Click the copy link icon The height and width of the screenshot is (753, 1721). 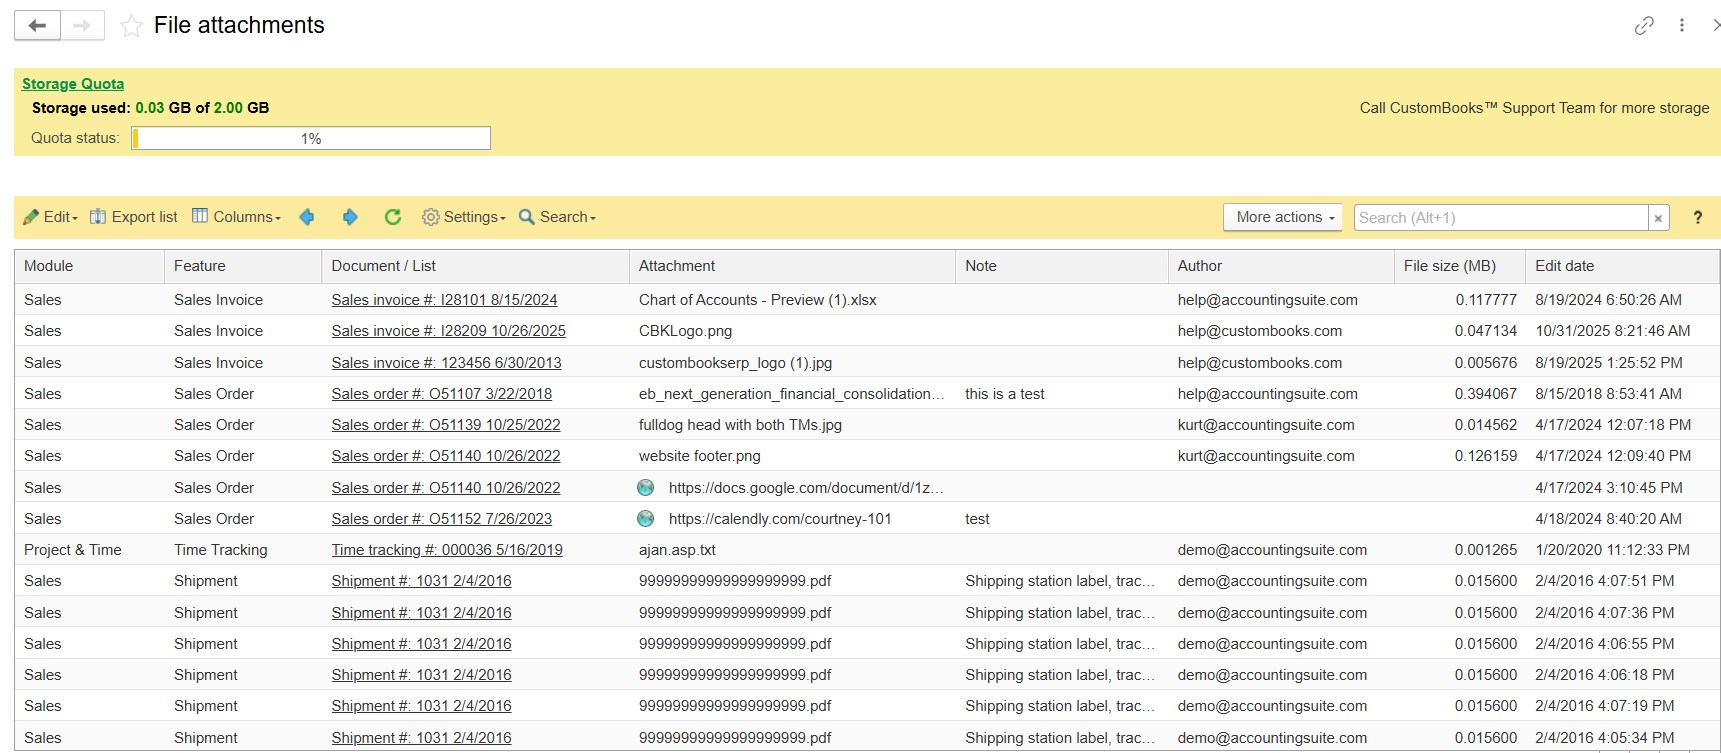tap(1644, 26)
